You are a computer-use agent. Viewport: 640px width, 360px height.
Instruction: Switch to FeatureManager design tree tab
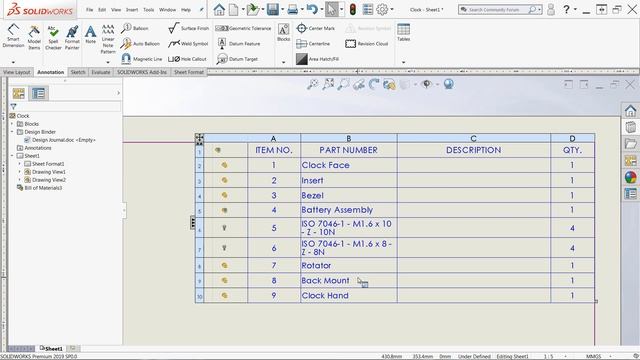pyautogui.click(x=18, y=93)
